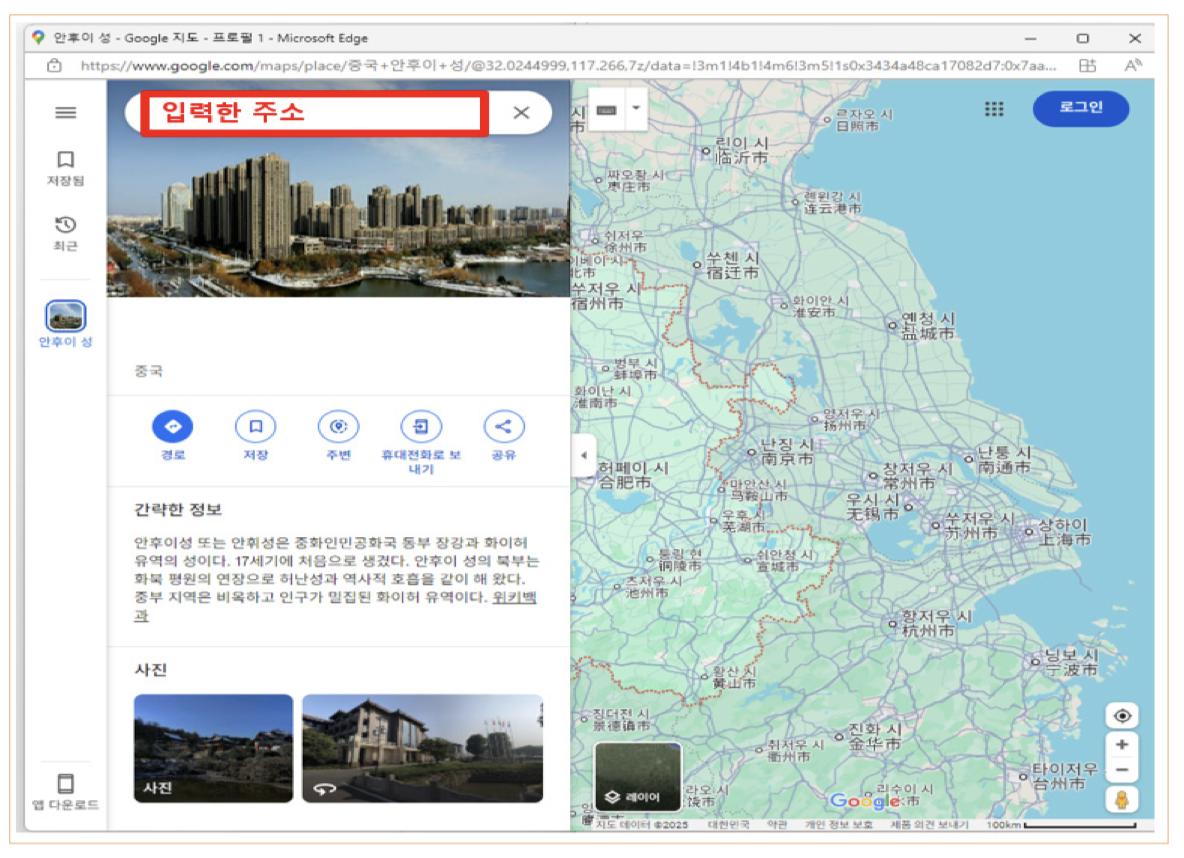The image size is (1184, 858).
Task: Zoom in with the plus button
Action: (x=1122, y=745)
